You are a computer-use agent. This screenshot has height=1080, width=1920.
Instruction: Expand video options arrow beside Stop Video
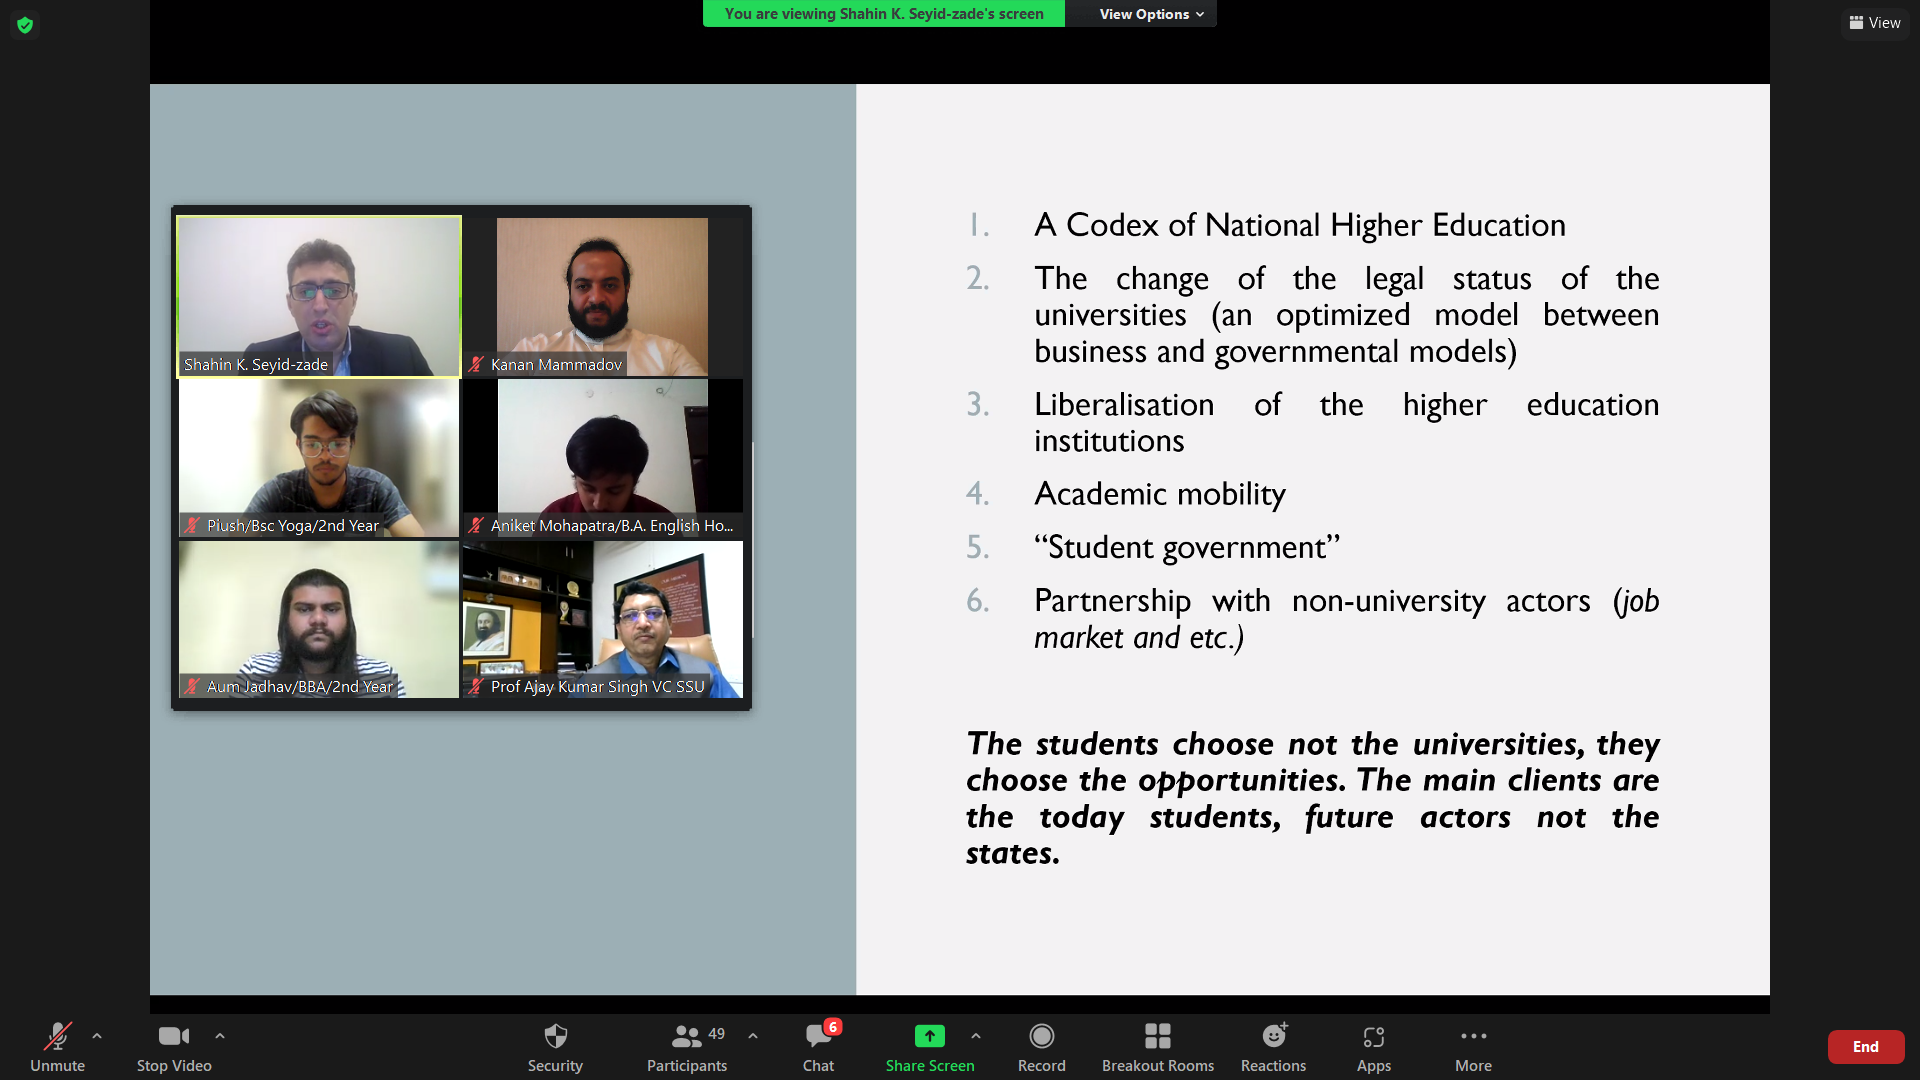tap(220, 1036)
